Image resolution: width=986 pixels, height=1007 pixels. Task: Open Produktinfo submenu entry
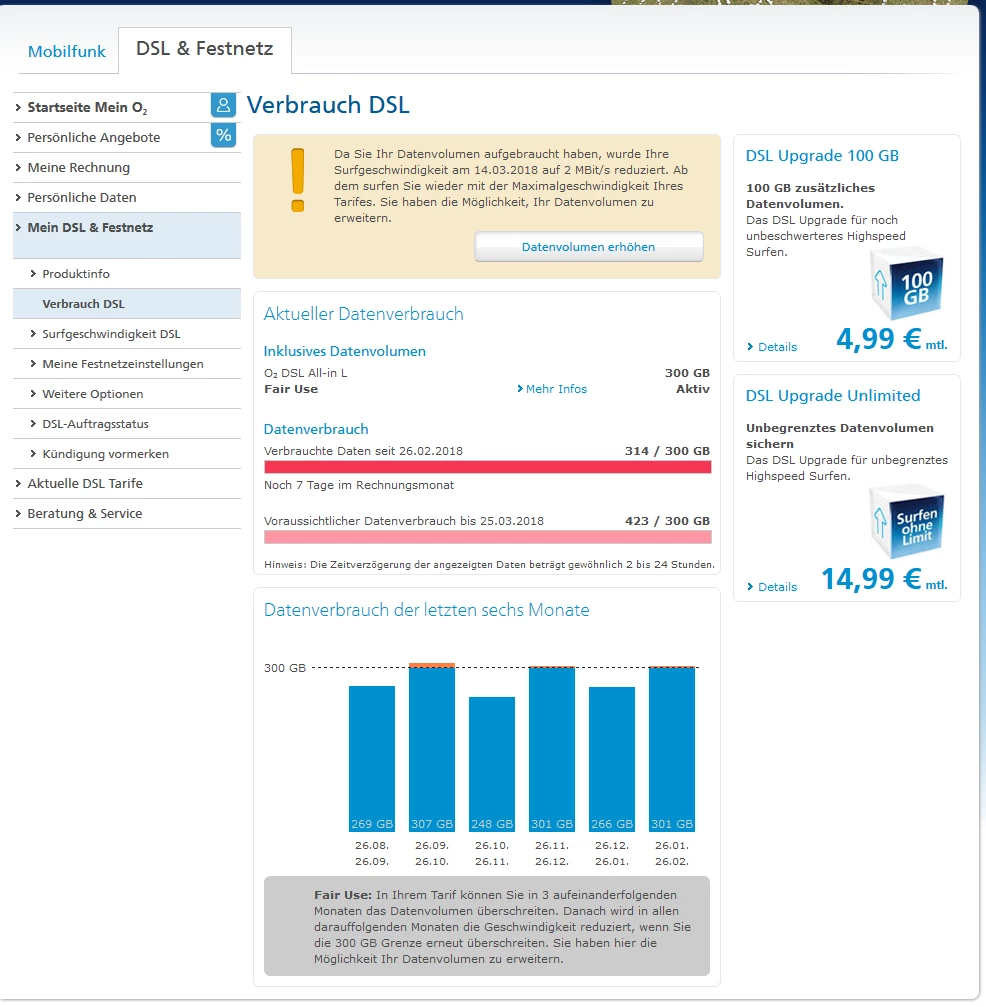coord(127,274)
